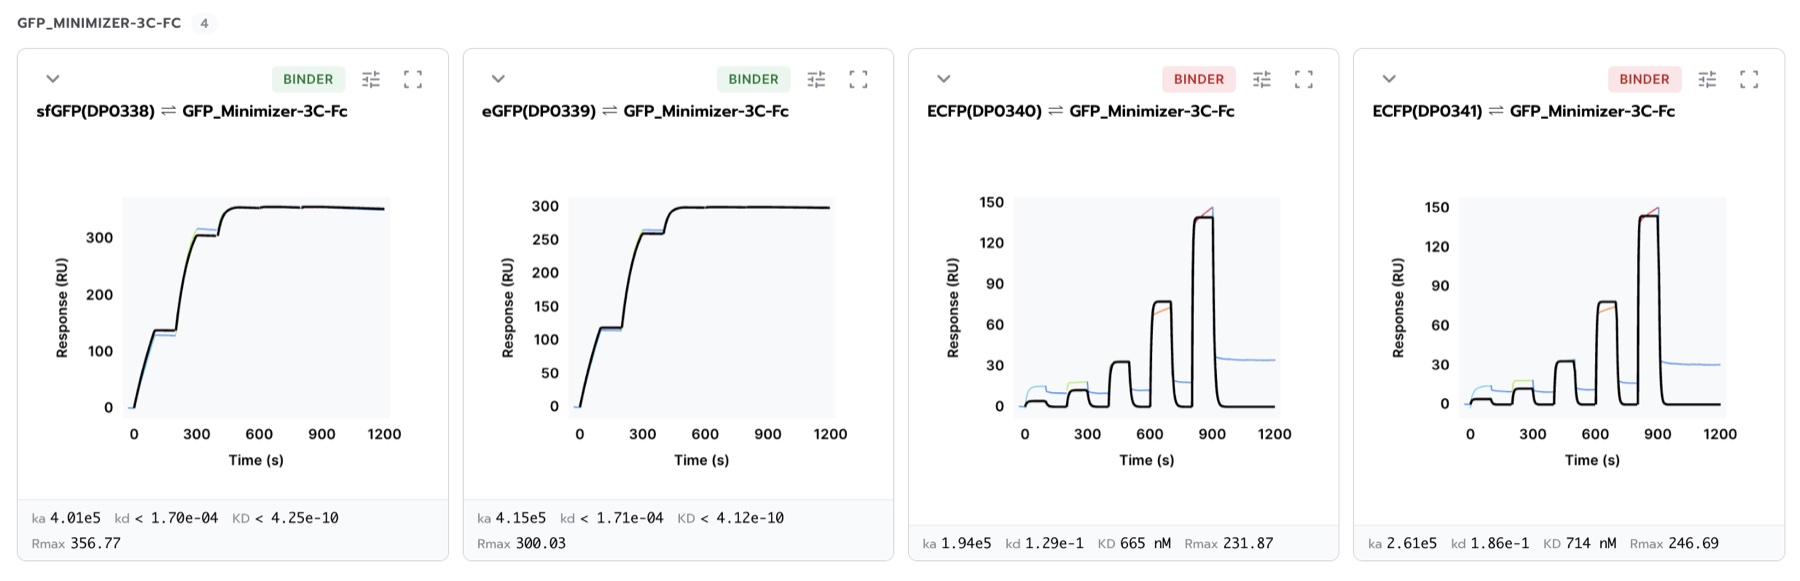The height and width of the screenshot is (581, 1800).
Task: Select the sfGFP(DP0338) ⇌ GFP_Minimizer-3C-Fc title
Action: (x=192, y=111)
